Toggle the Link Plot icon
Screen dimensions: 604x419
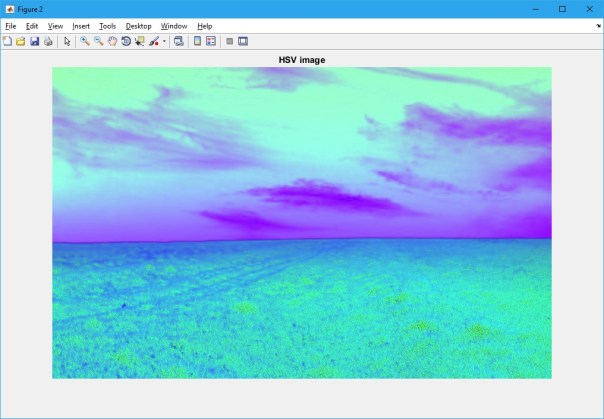pyautogui.click(x=179, y=41)
